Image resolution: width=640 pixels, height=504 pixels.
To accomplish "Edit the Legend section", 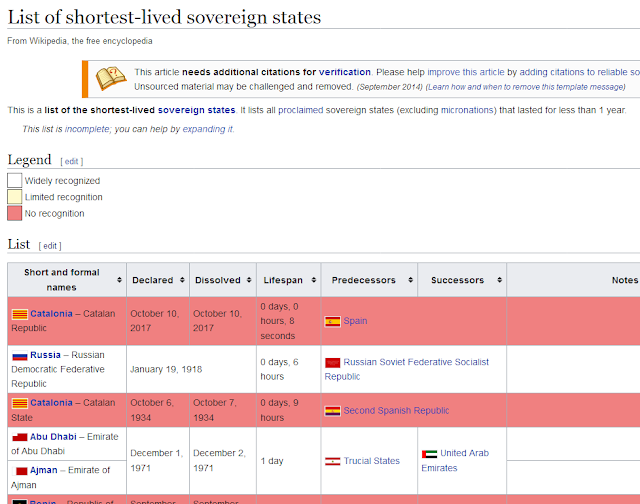I will (71, 162).
